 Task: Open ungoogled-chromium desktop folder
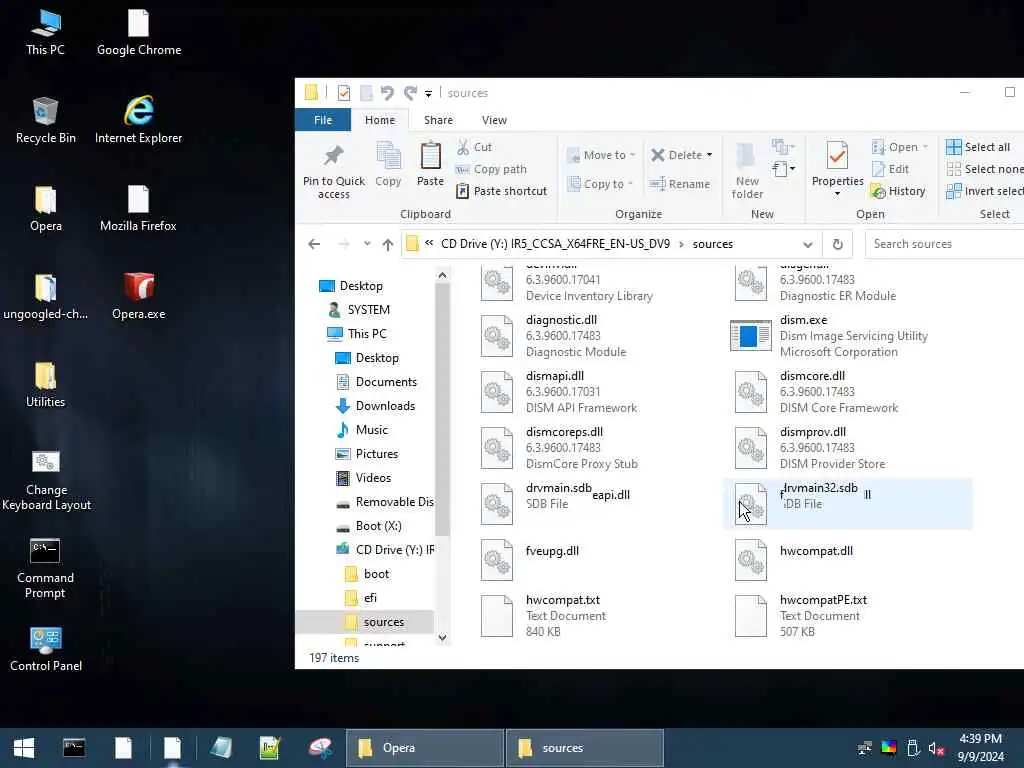click(x=45, y=297)
